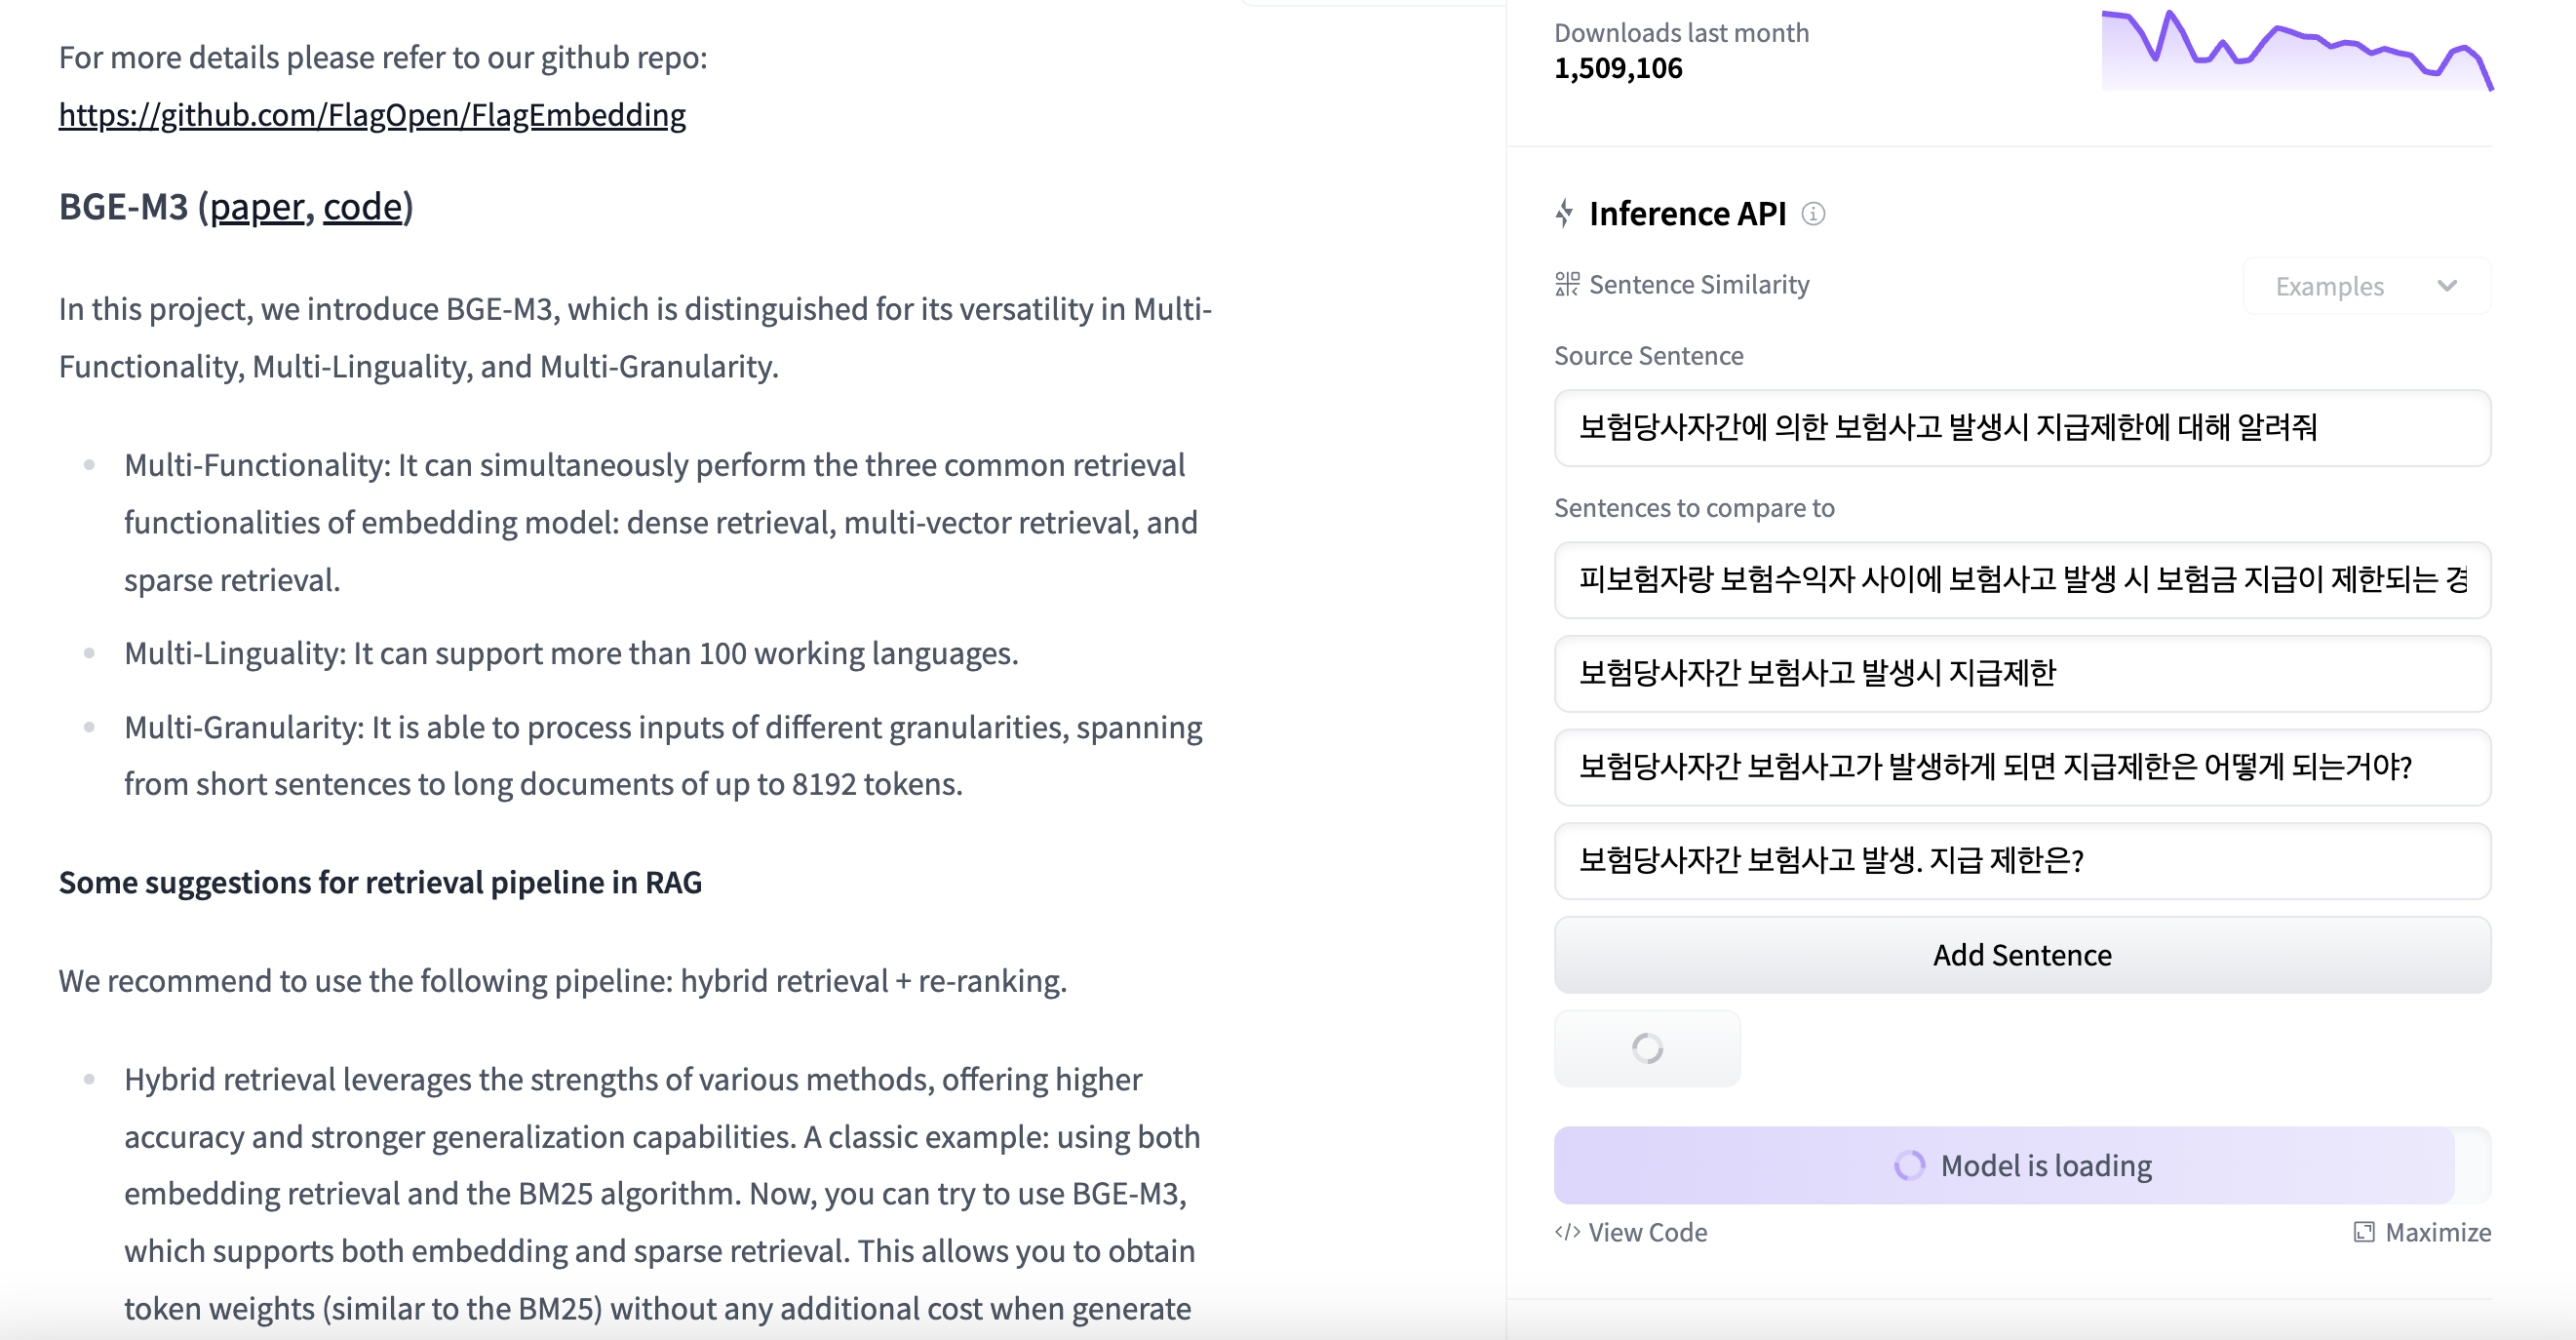Viewport: 2576px width, 1340px height.
Task: Click the loading compute button below Add Sentence
Action: click(x=1647, y=1048)
